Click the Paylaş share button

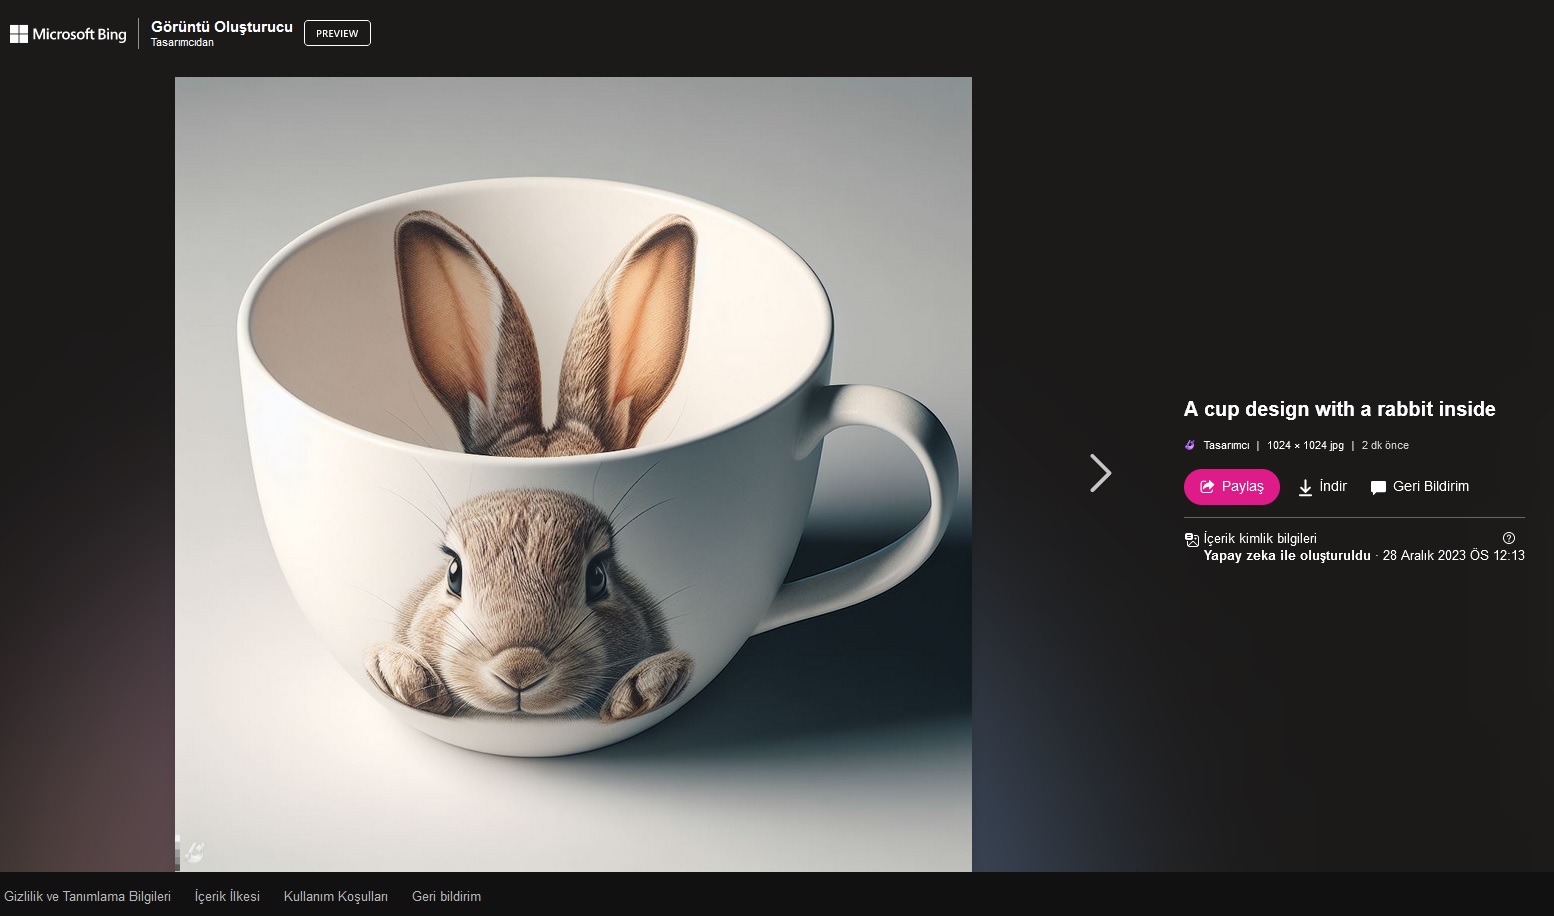point(1232,487)
